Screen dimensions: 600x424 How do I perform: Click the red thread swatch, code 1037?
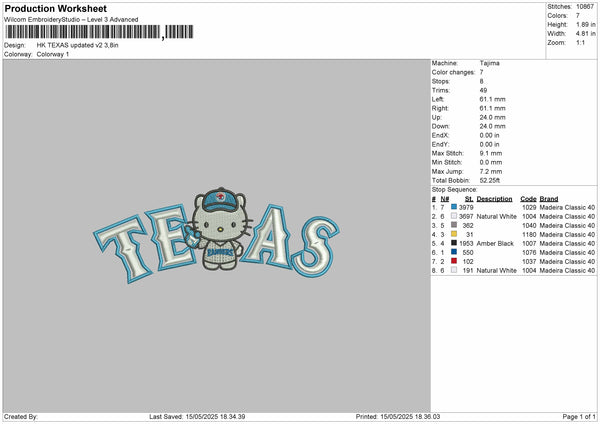[454, 261]
